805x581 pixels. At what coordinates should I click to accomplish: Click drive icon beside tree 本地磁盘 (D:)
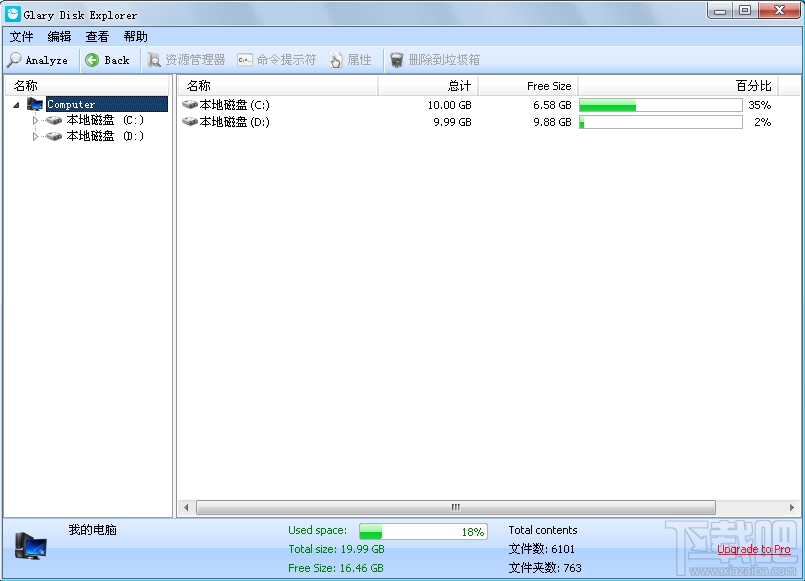53,136
